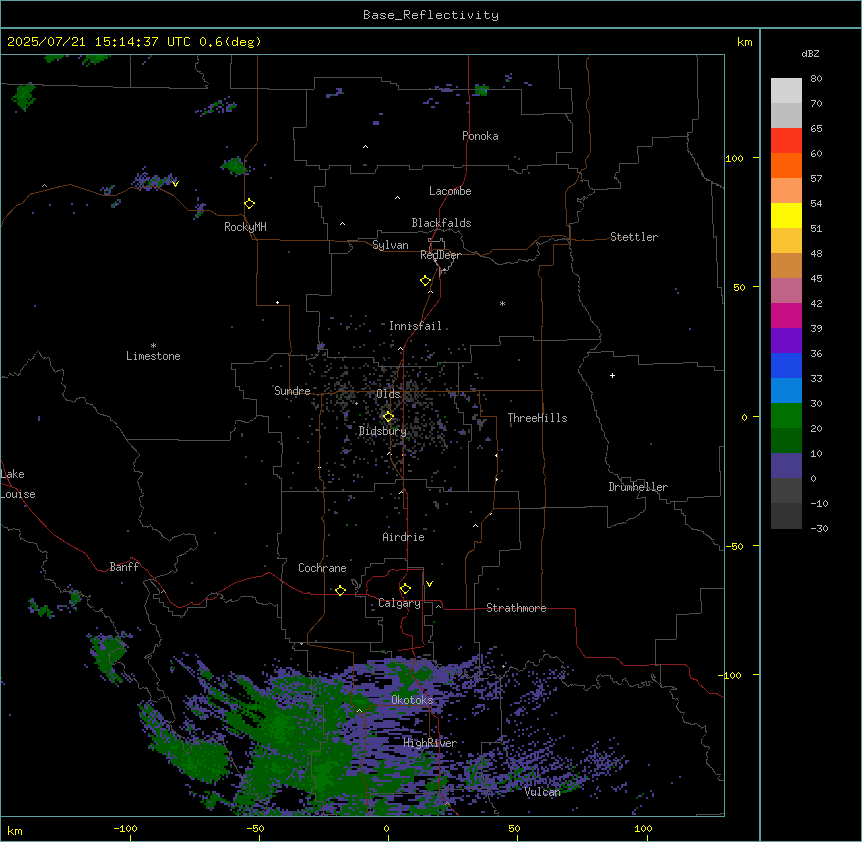Click the Airdrie city label
Viewport: 862px width, 842px height.
[x=403, y=537]
